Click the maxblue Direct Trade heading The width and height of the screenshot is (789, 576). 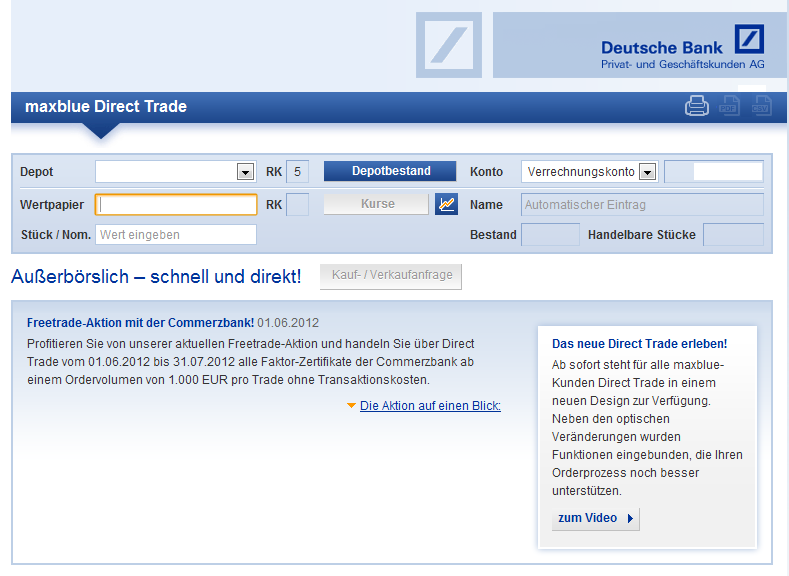pyautogui.click(x=106, y=107)
